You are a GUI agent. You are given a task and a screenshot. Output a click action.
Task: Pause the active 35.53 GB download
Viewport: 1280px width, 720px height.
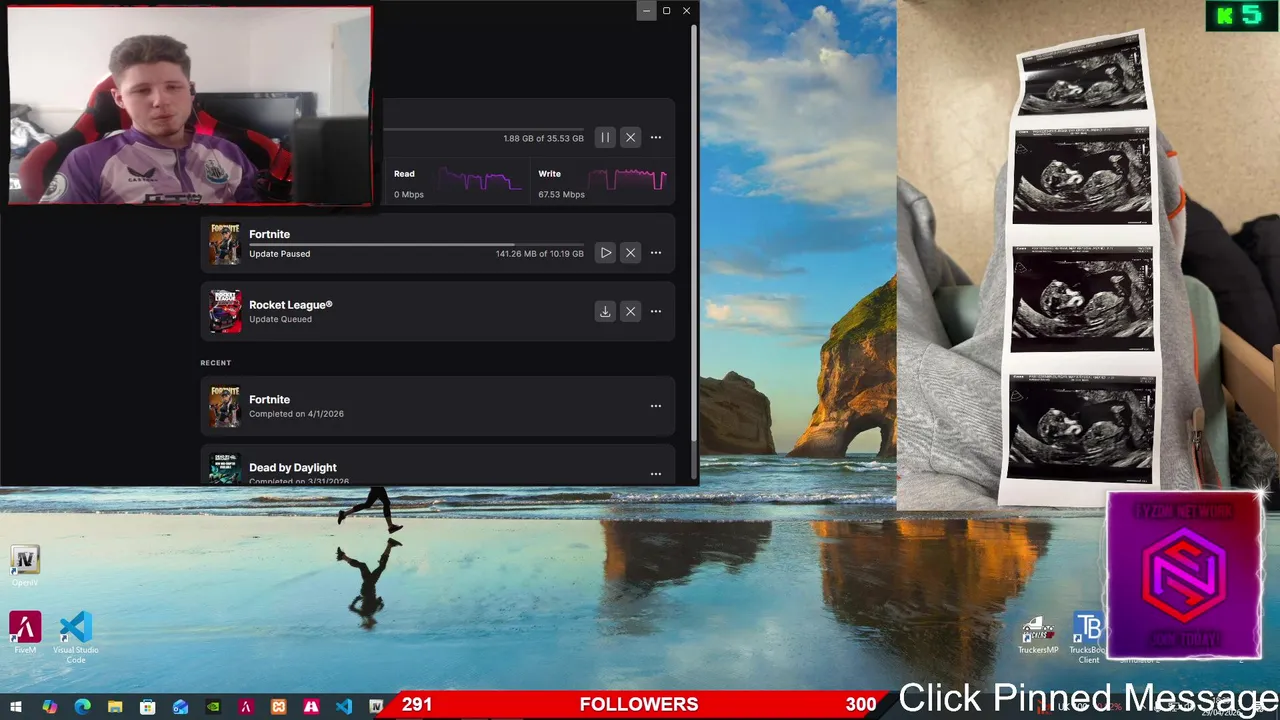pos(605,137)
